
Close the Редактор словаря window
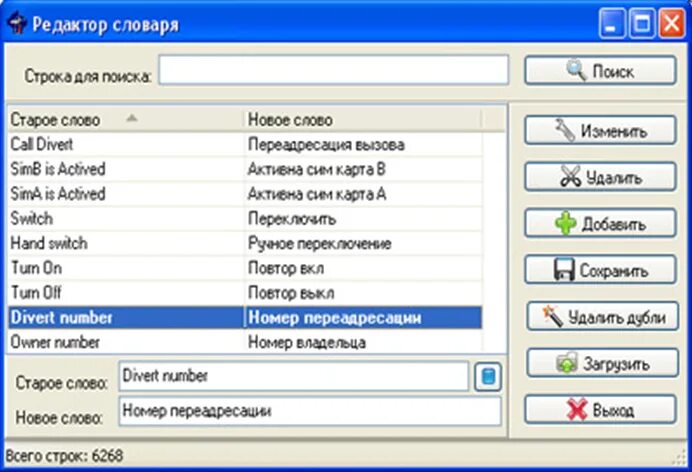pyautogui.click(x=672, y=23)
